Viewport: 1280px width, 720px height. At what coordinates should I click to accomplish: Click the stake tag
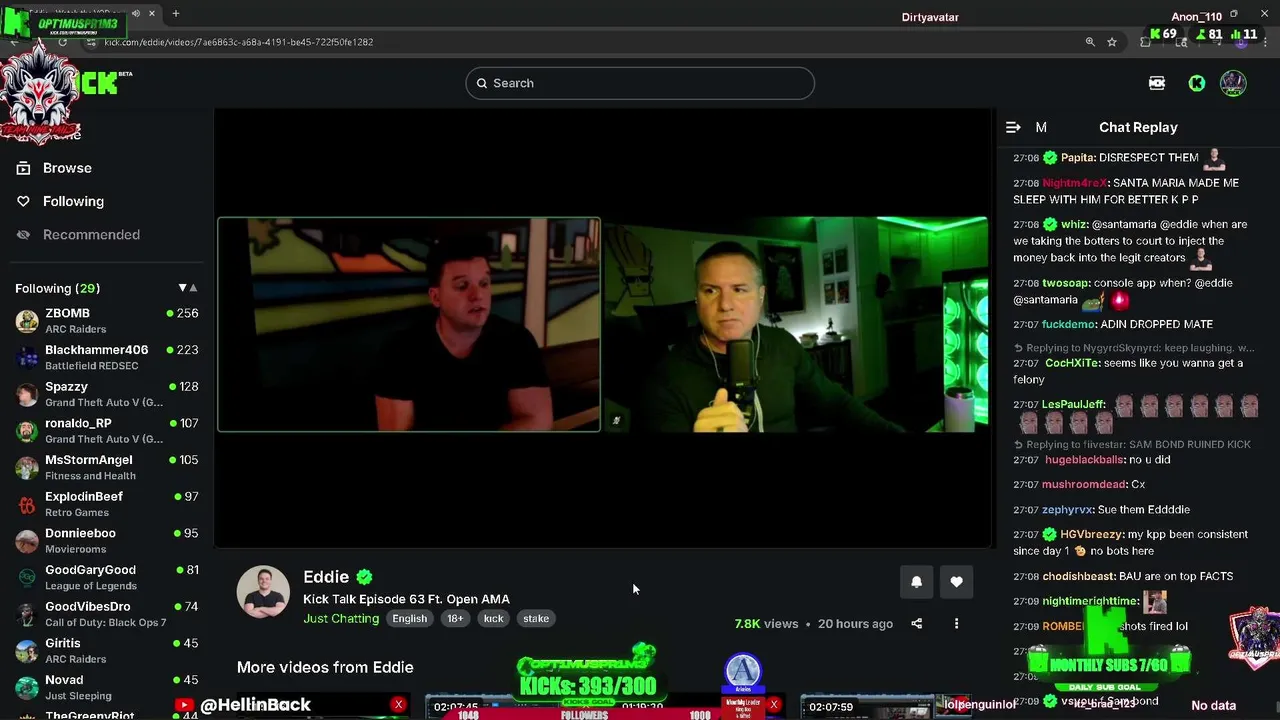click(536, 618)
